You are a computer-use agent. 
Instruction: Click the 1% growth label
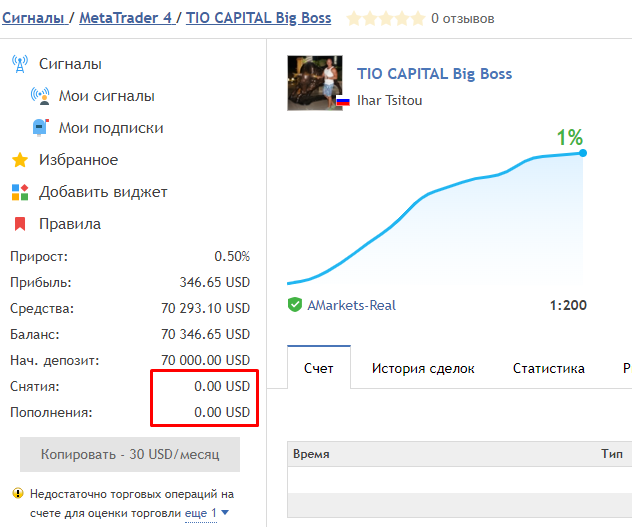click(x=570, y=137)
